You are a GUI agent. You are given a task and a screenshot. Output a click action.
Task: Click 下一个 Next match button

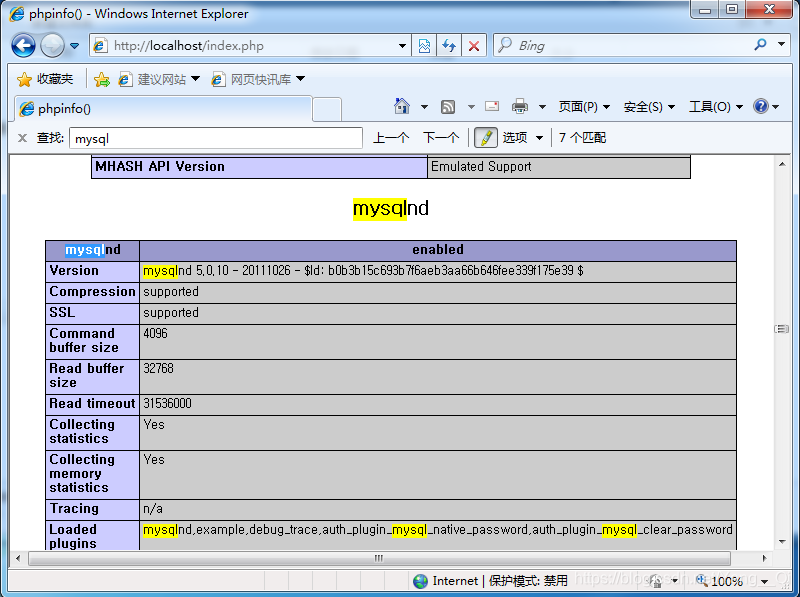[x=441, y=138]
